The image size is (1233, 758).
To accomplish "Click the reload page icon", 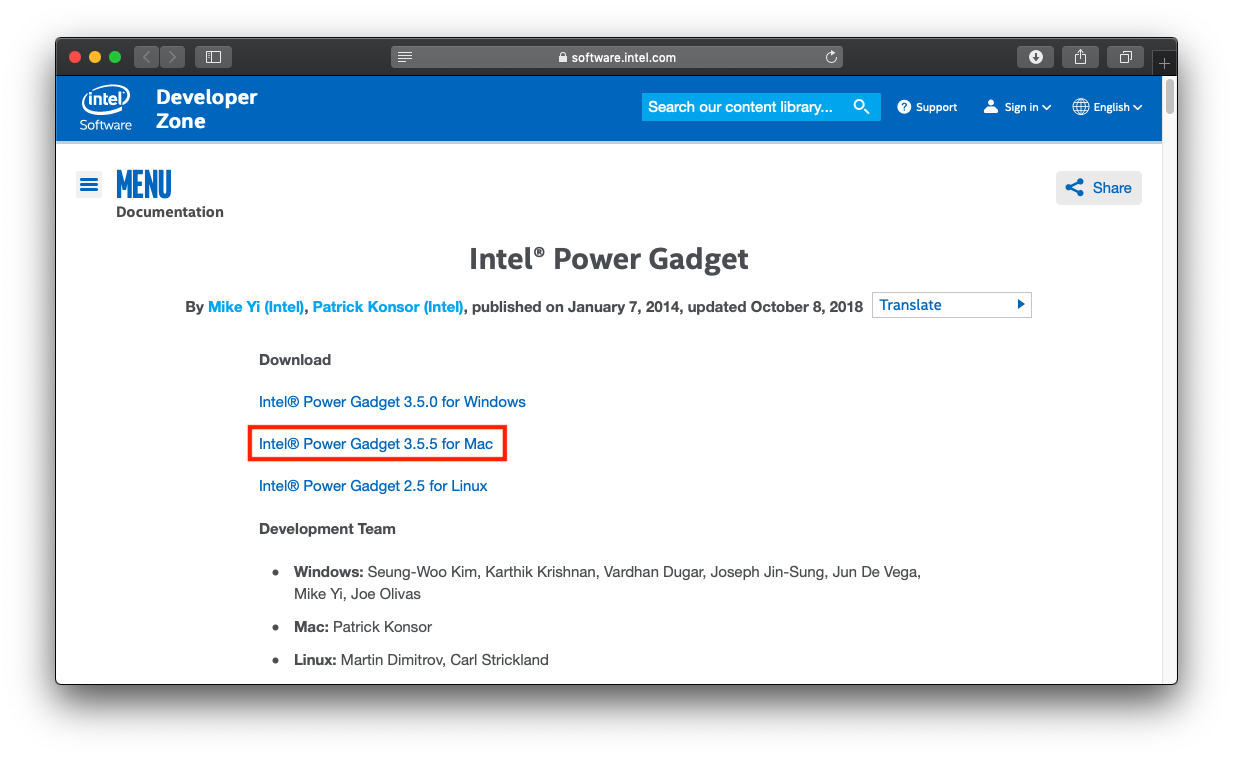I will (831, 57).
